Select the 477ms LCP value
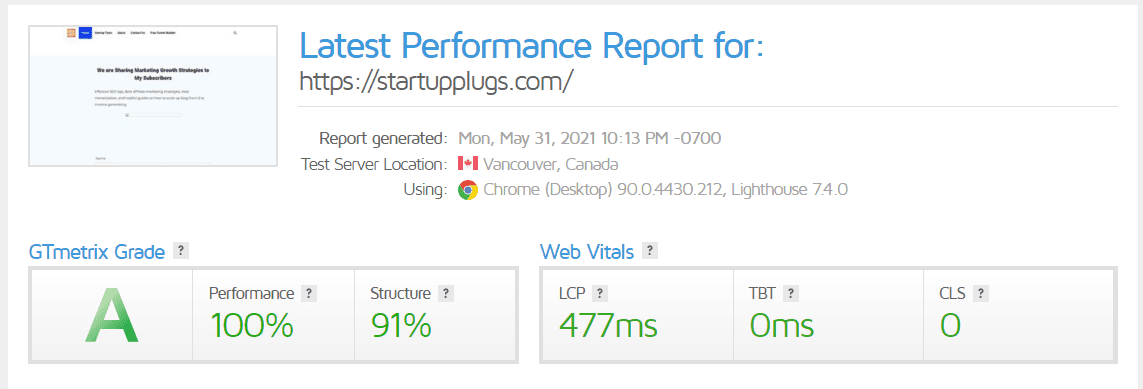 (608, 325)
